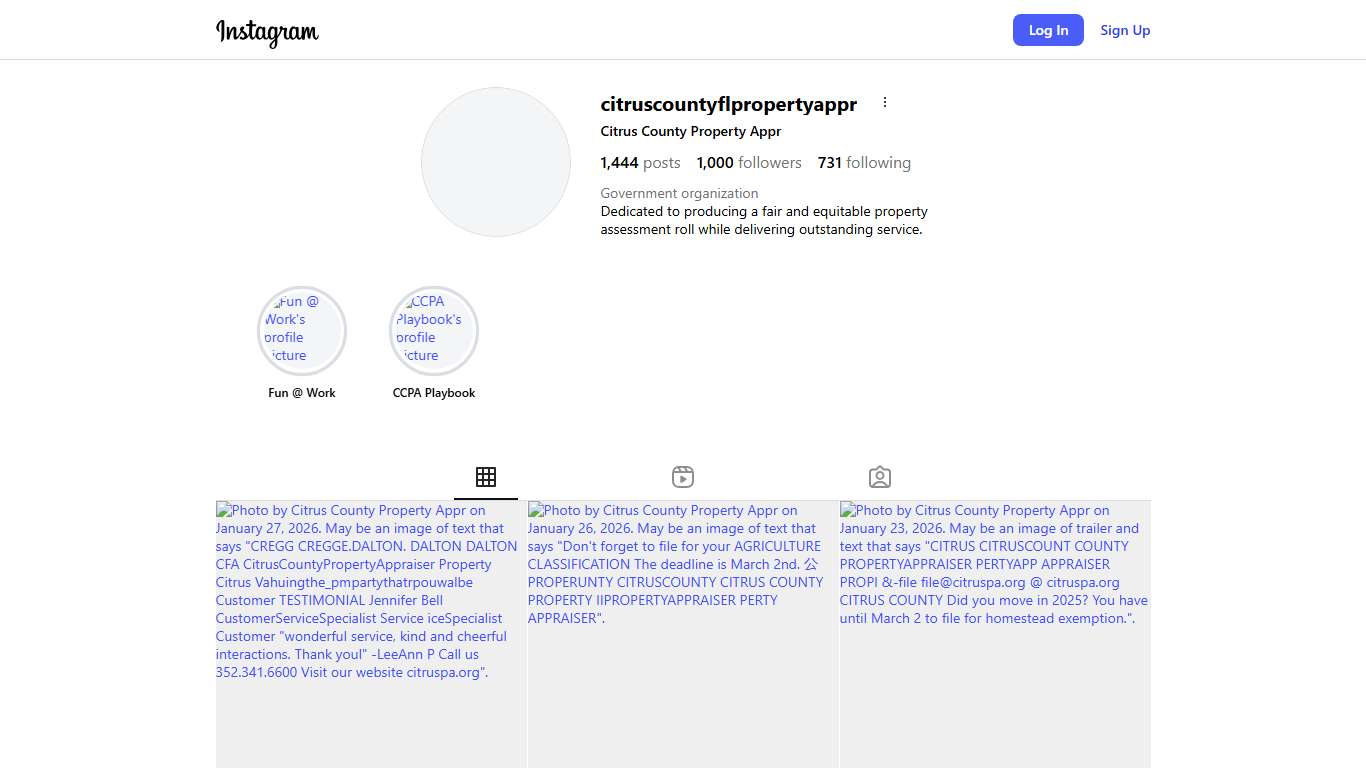Open the CCPA Playbook highlight circle
Screen dimensions: 1366x768
(434, 330)
